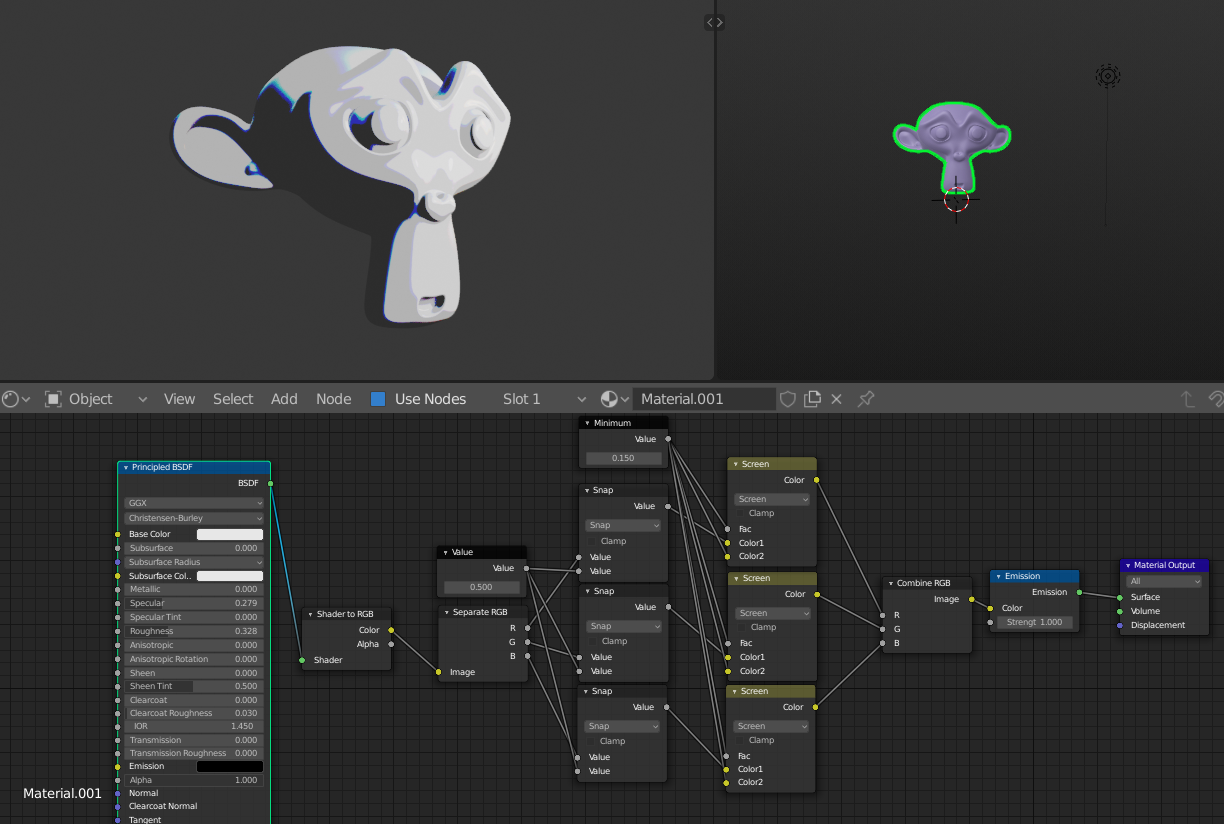Click the Combine RGB G input socket

point(882,629)
